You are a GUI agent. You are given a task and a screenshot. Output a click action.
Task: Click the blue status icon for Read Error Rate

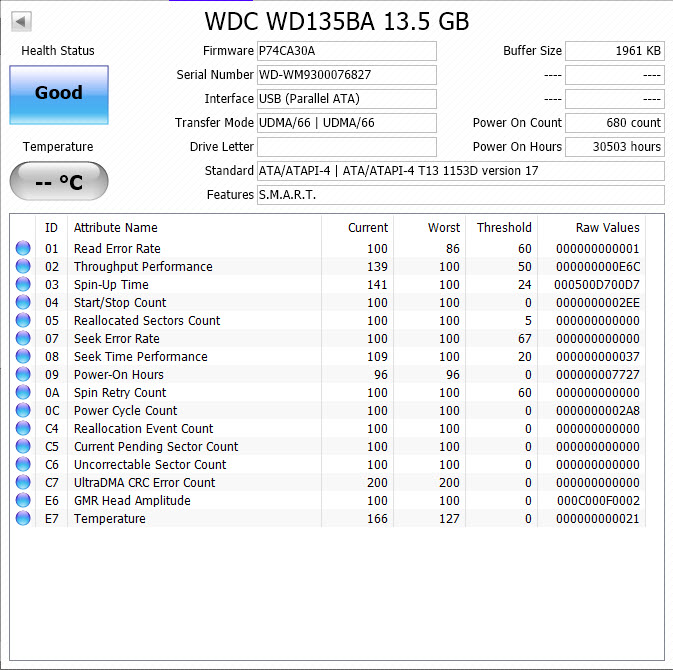tap(23, 248)
